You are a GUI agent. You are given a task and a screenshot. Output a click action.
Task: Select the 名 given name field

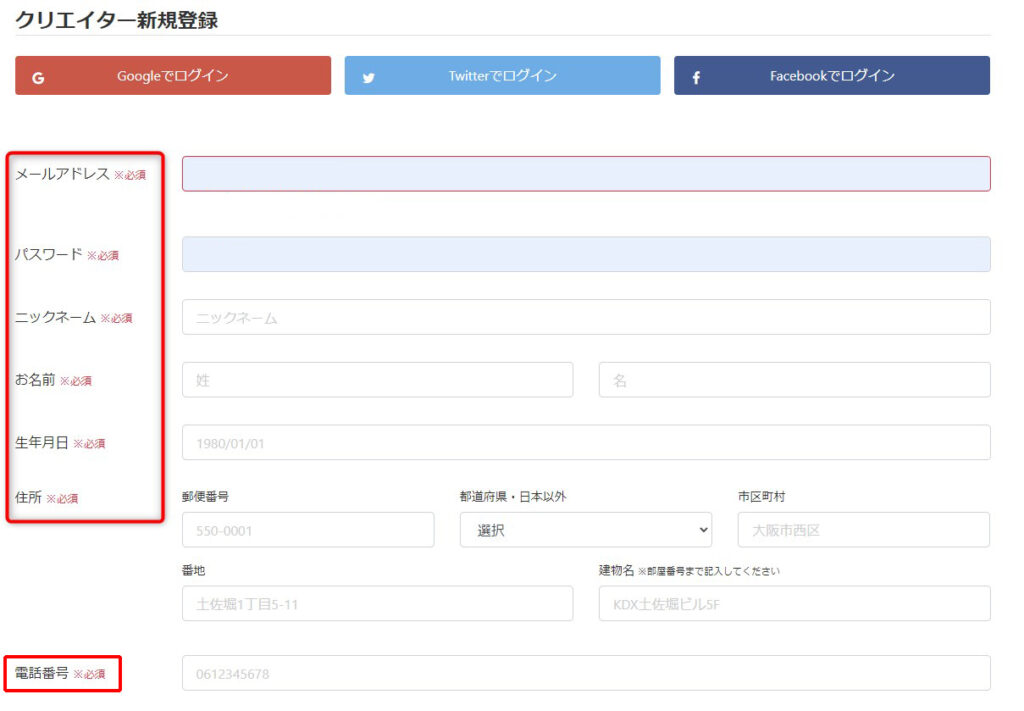[794, 379]
